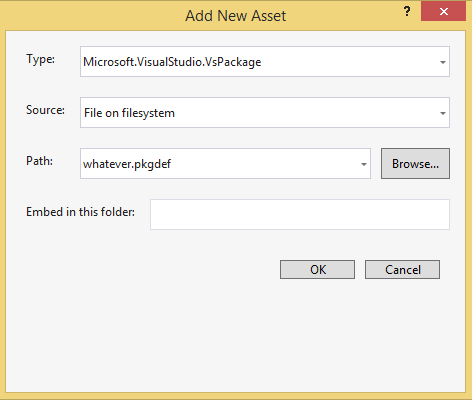Click blank space between Path box and Browse
Image resolution: width=472 pixels, height=400 pixels.
pos(376,164)
